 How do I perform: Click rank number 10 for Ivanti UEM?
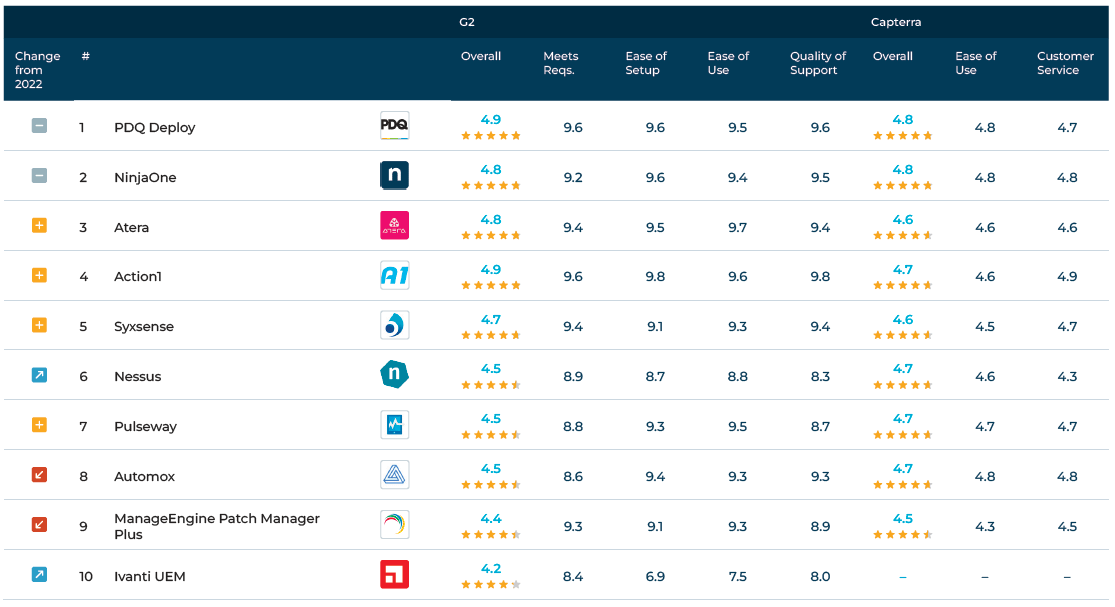coord(85,576)
